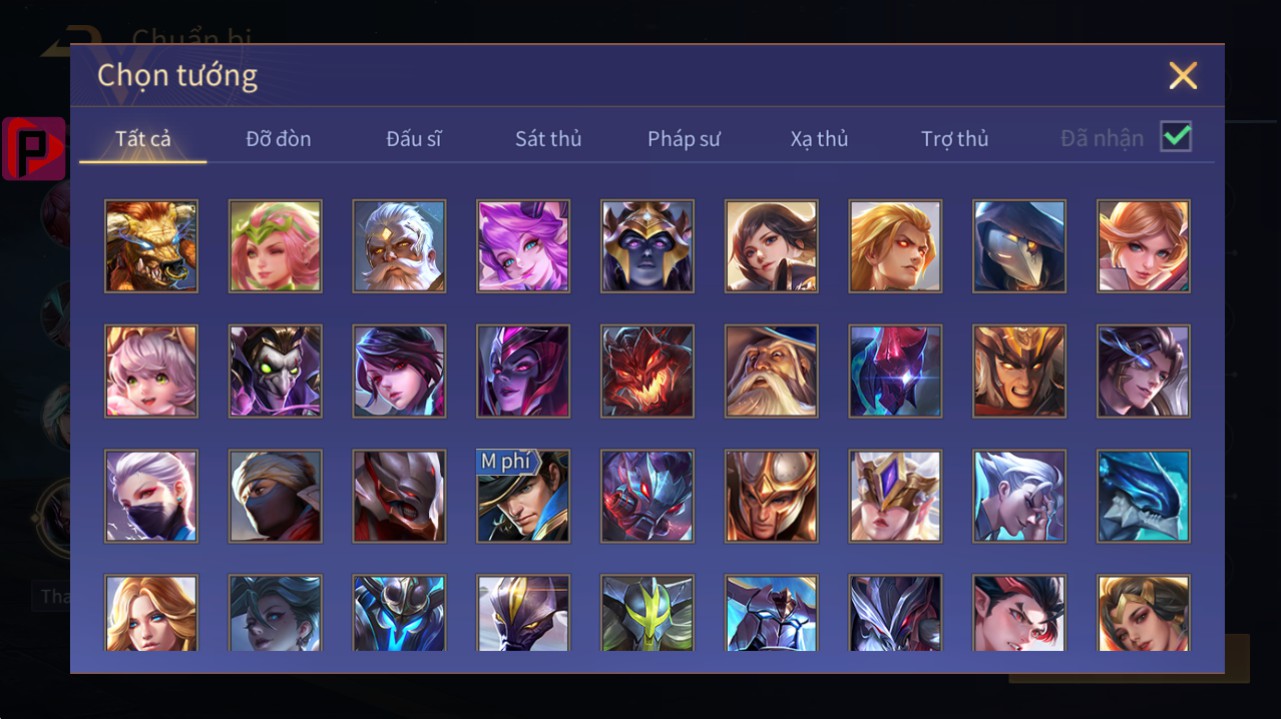Choose the red lava demon hero portrait
The height and width of the screenshot is (719, 1281).
point(647,371)
